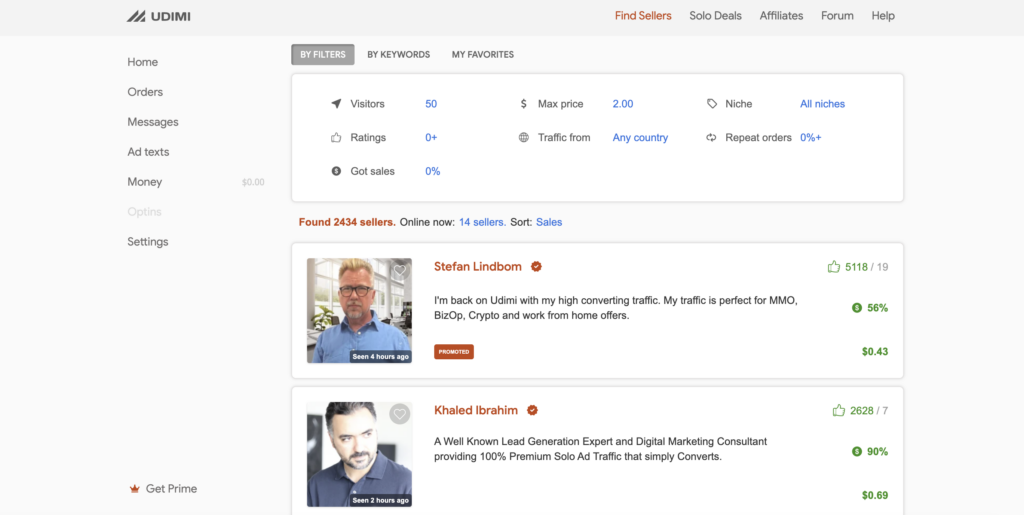Viewport: 1024px width, 515px height.
Task: Change the Ratings filter 0+
Action: pyautogui.click(x=431, y=138)
